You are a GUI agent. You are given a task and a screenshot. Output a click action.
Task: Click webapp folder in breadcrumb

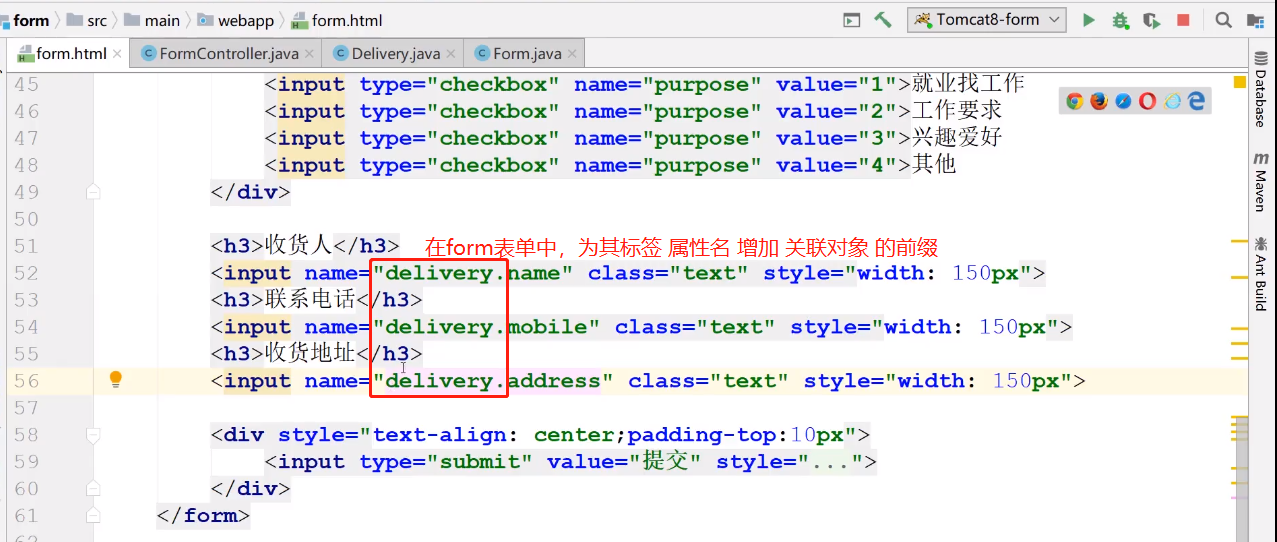coord(238,20)
